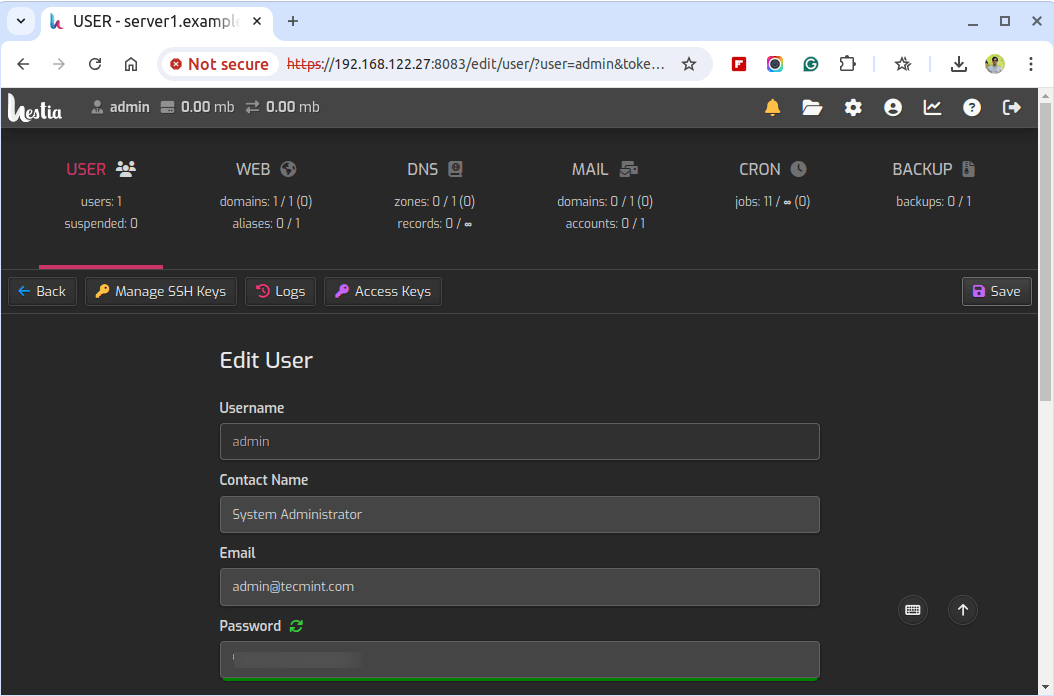Click the Not secure site warning
Screen dimensions: 1054x696
(220, 64)
